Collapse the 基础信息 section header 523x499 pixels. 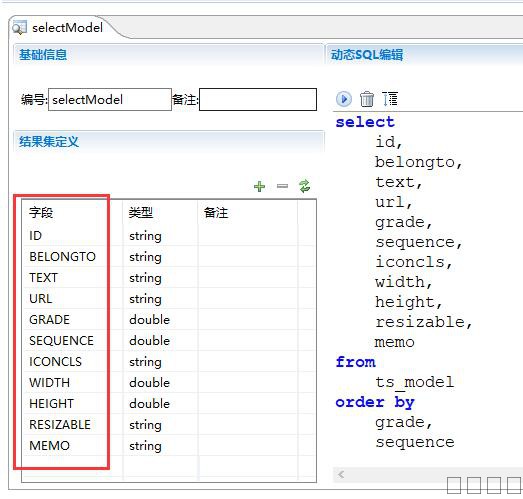(x=43, y=55)
